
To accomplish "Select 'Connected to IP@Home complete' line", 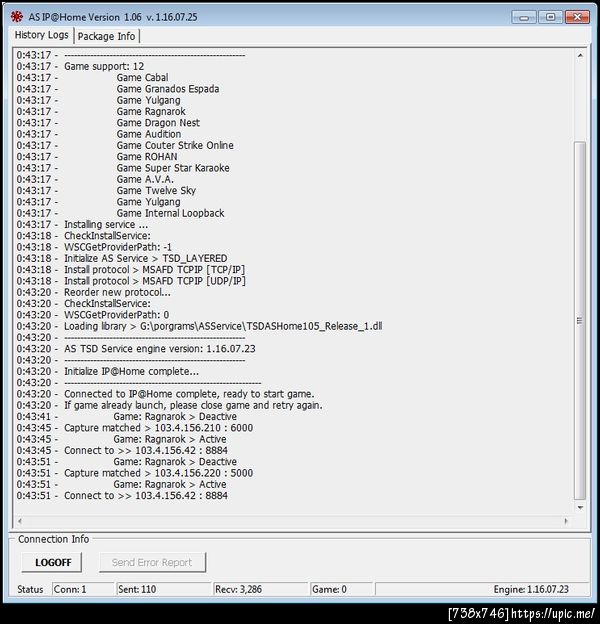I will pyautogui.click(x=165, y=394).
